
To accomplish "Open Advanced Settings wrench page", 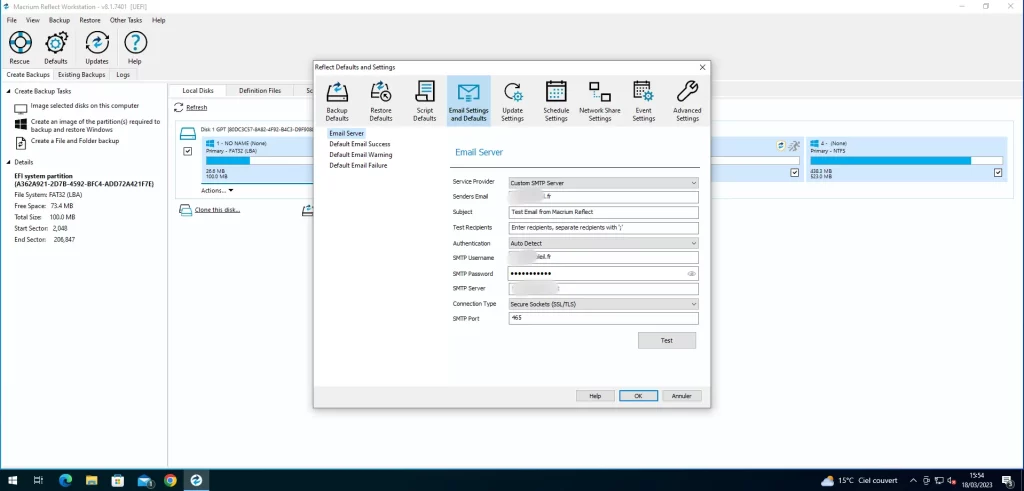I will pyautogui.click(x=687, y=101).
